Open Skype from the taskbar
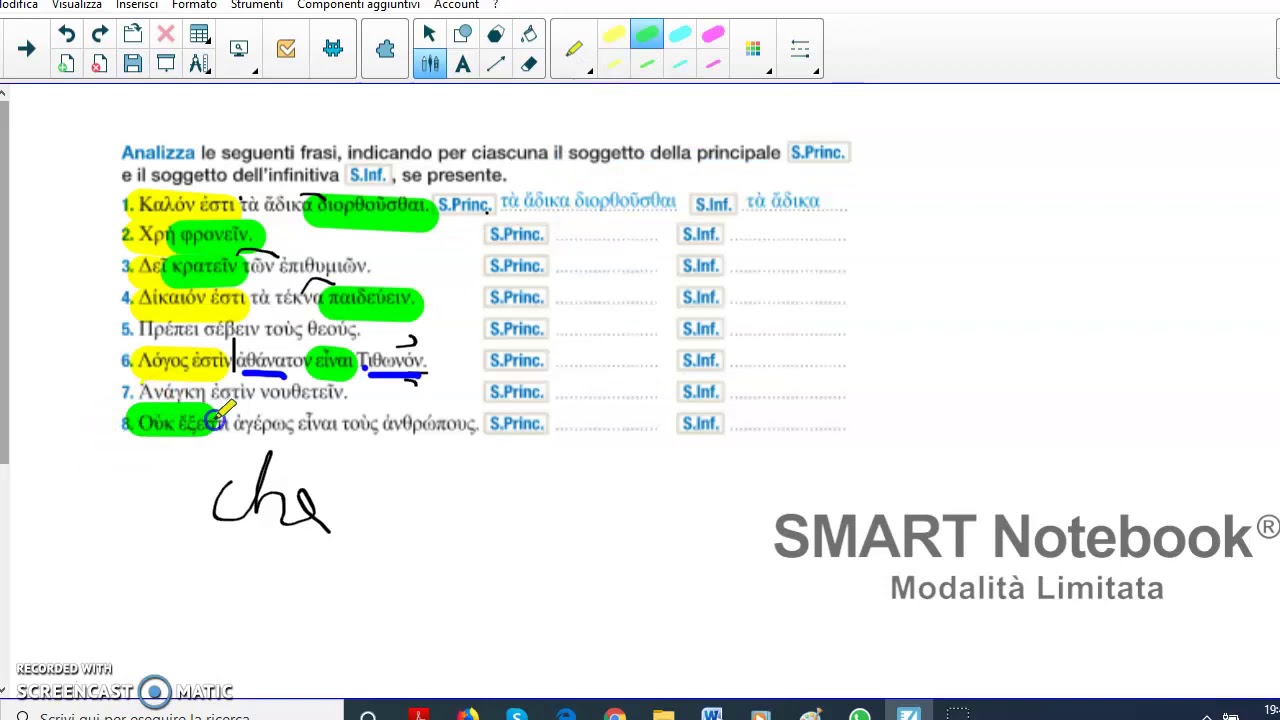Image resolution: width=1280 pixels, height=720 pixels. (516, 715)
